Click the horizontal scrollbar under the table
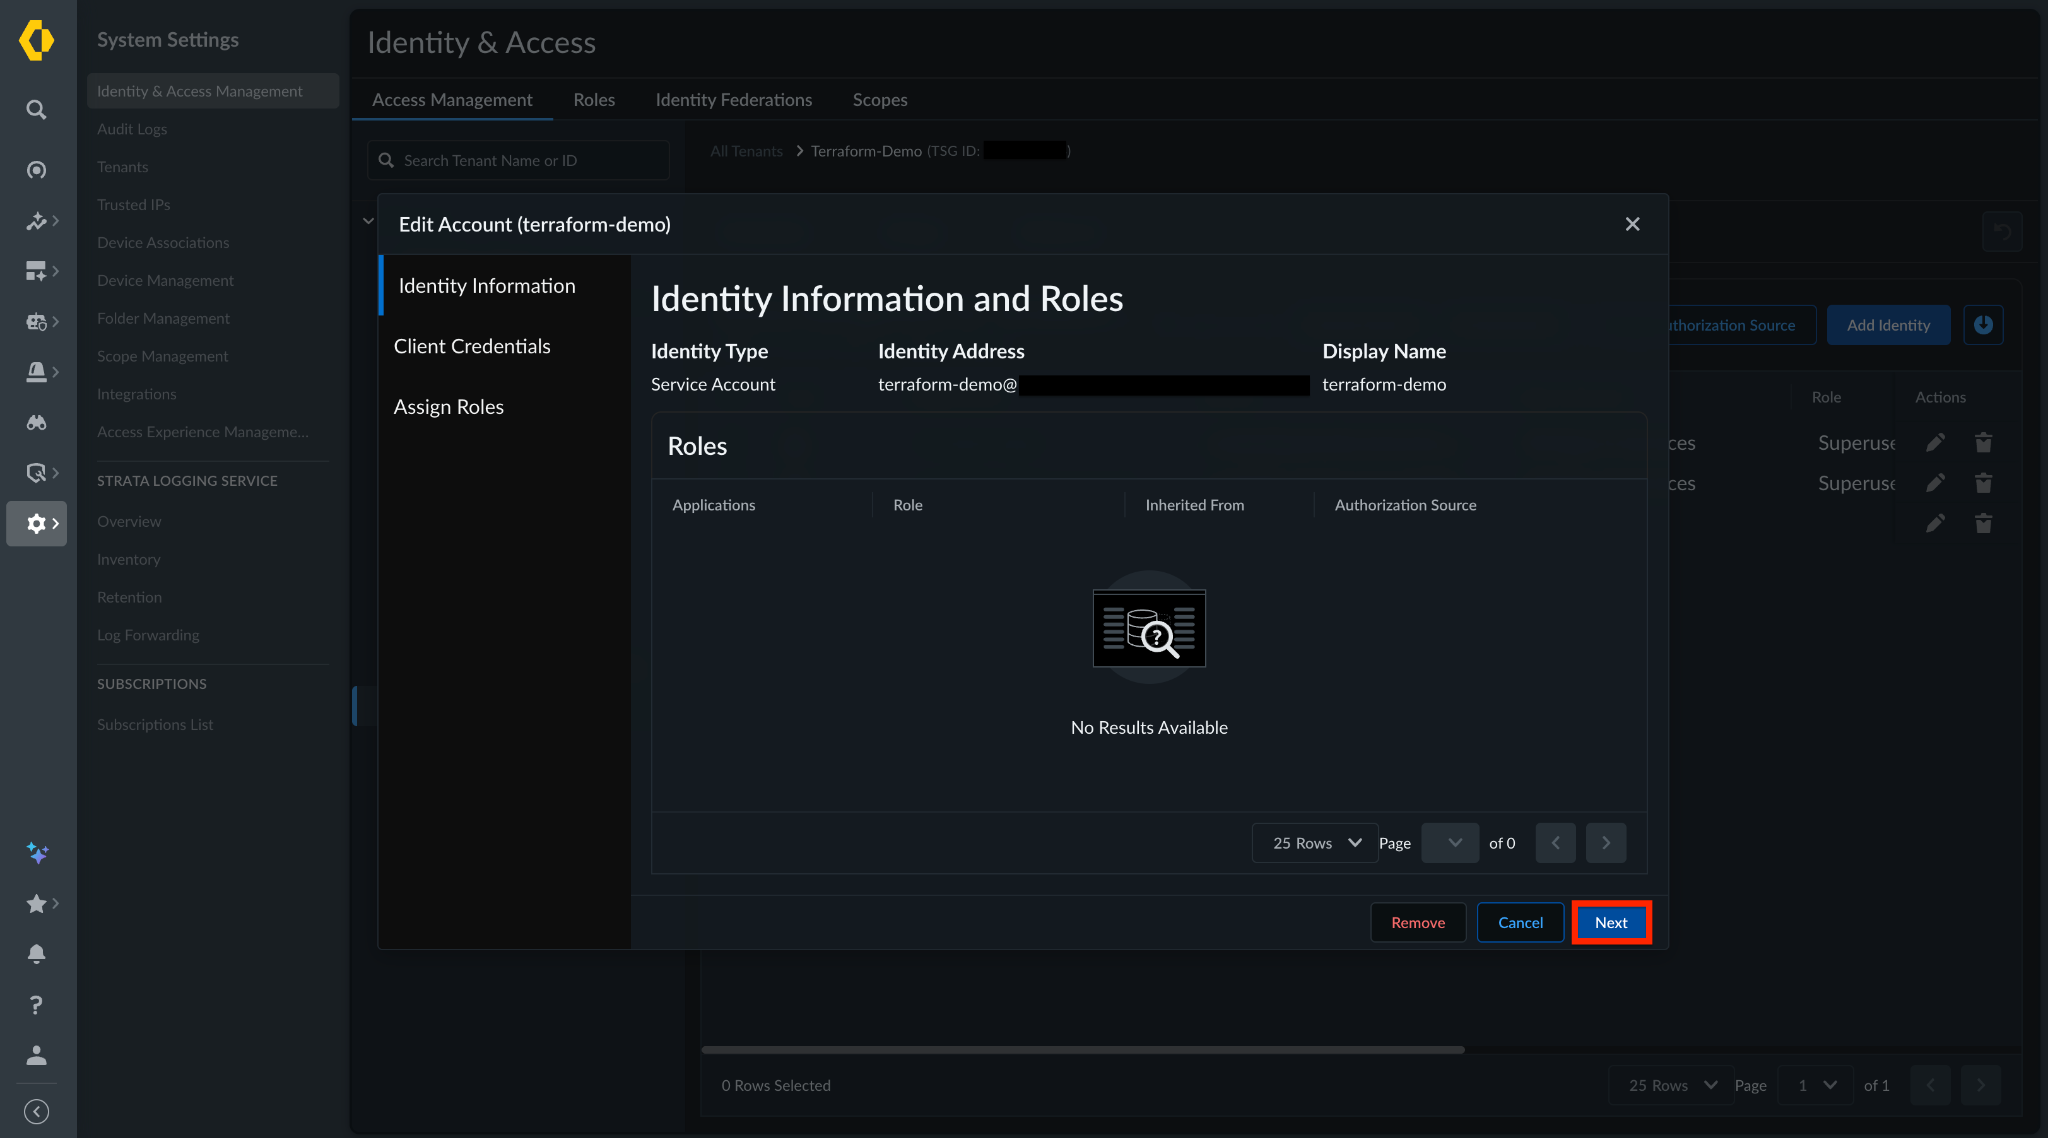This screenshot has width=2048, height=1138. coord(1083,1050)
